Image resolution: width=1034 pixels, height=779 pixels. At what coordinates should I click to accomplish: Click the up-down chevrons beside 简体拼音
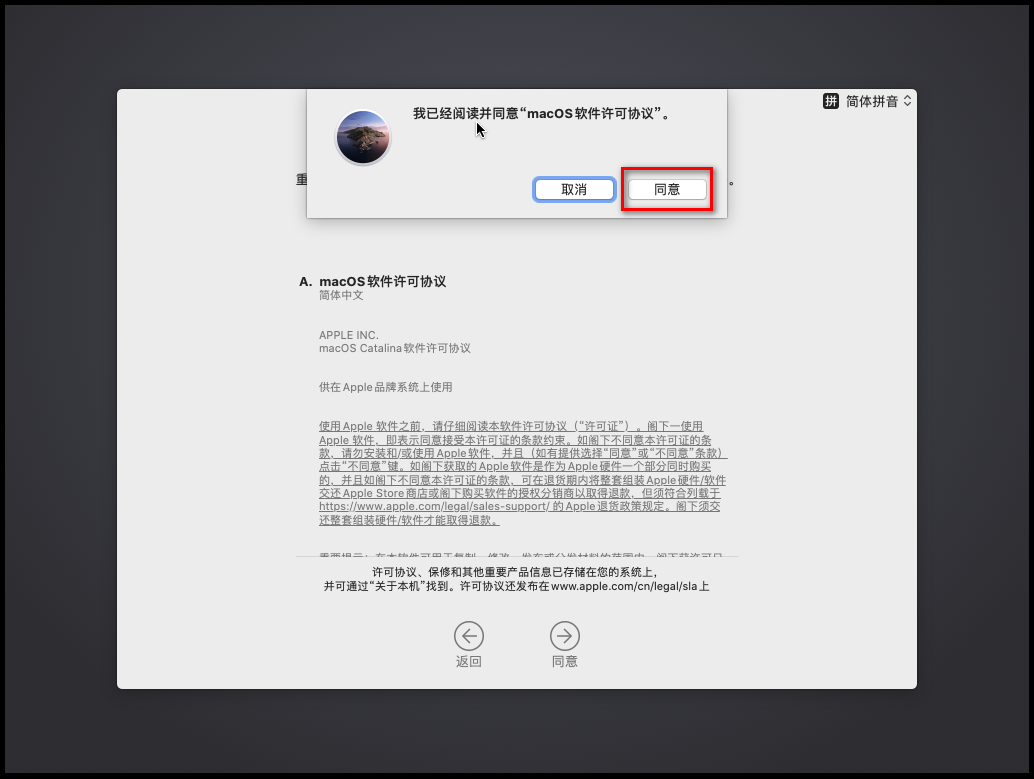[x=907, y=101]
